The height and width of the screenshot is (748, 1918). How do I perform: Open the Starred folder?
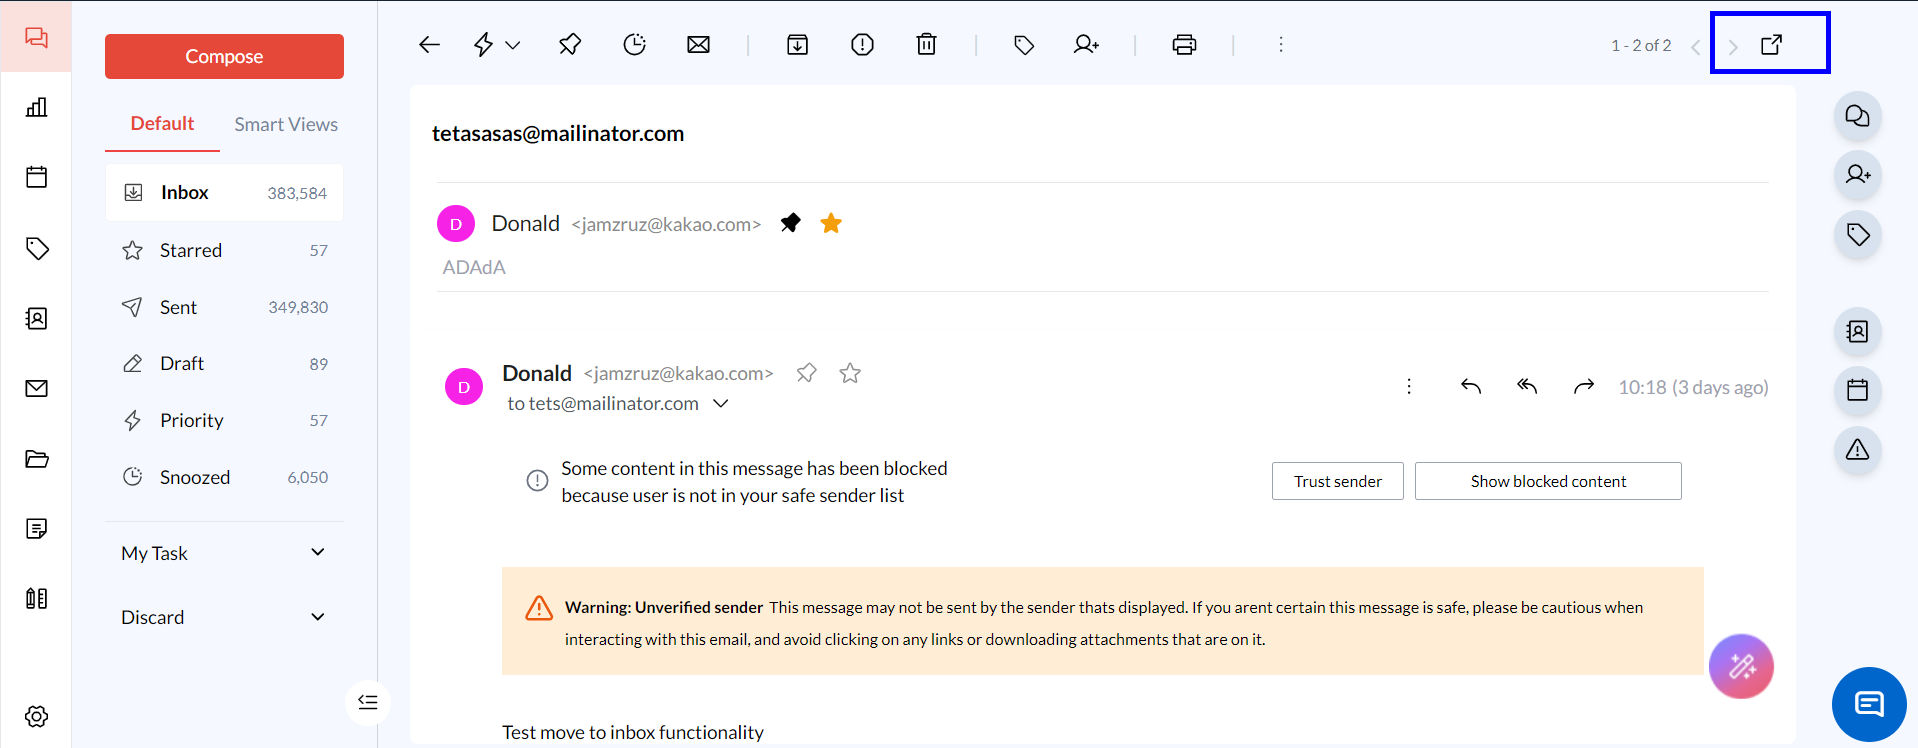[191, 250]
